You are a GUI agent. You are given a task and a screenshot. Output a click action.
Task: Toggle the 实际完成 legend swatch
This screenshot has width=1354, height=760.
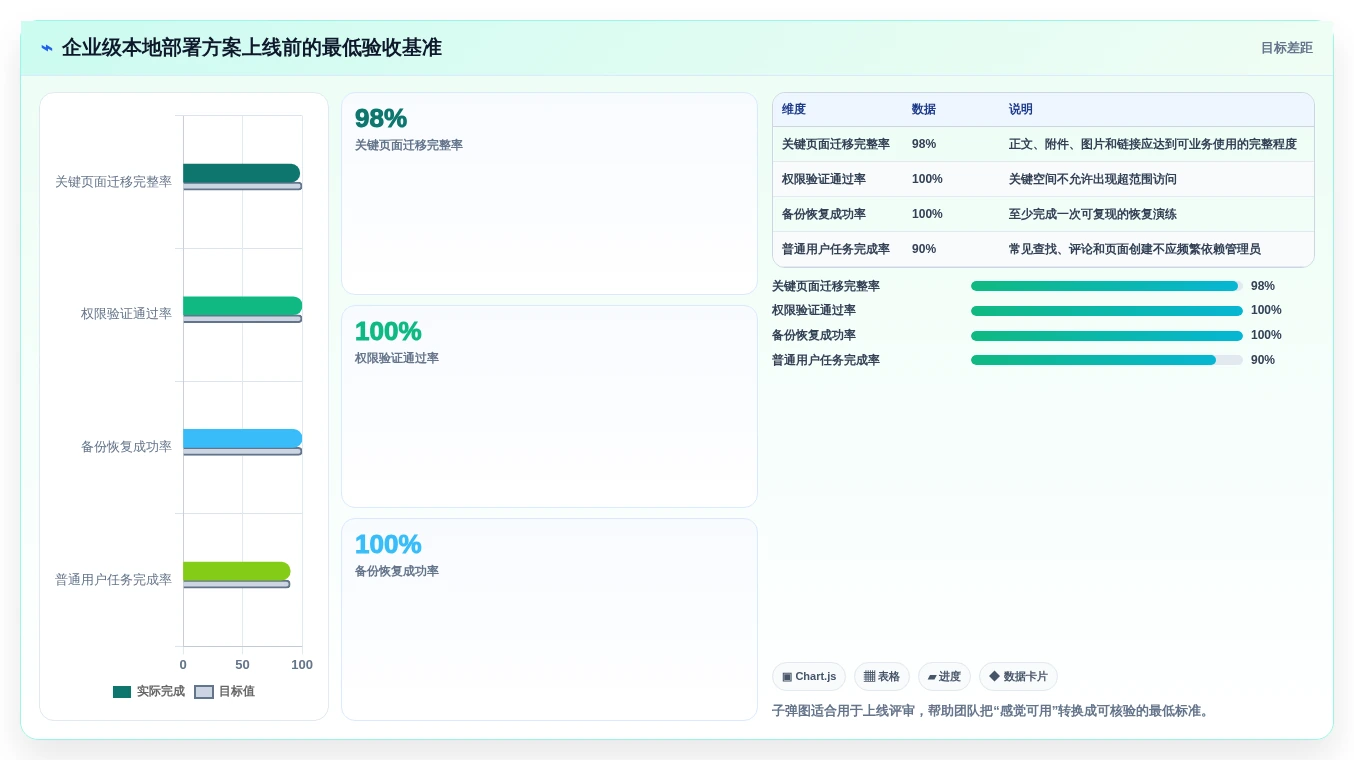(122, 692)
